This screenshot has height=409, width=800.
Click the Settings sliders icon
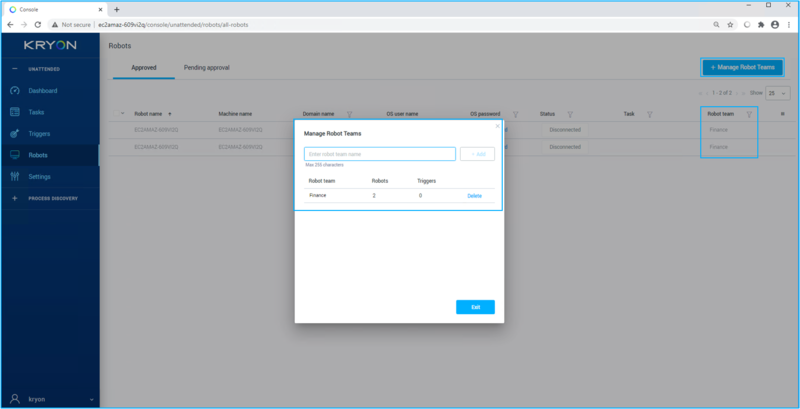pyautogui.click(x=14, y=177)
